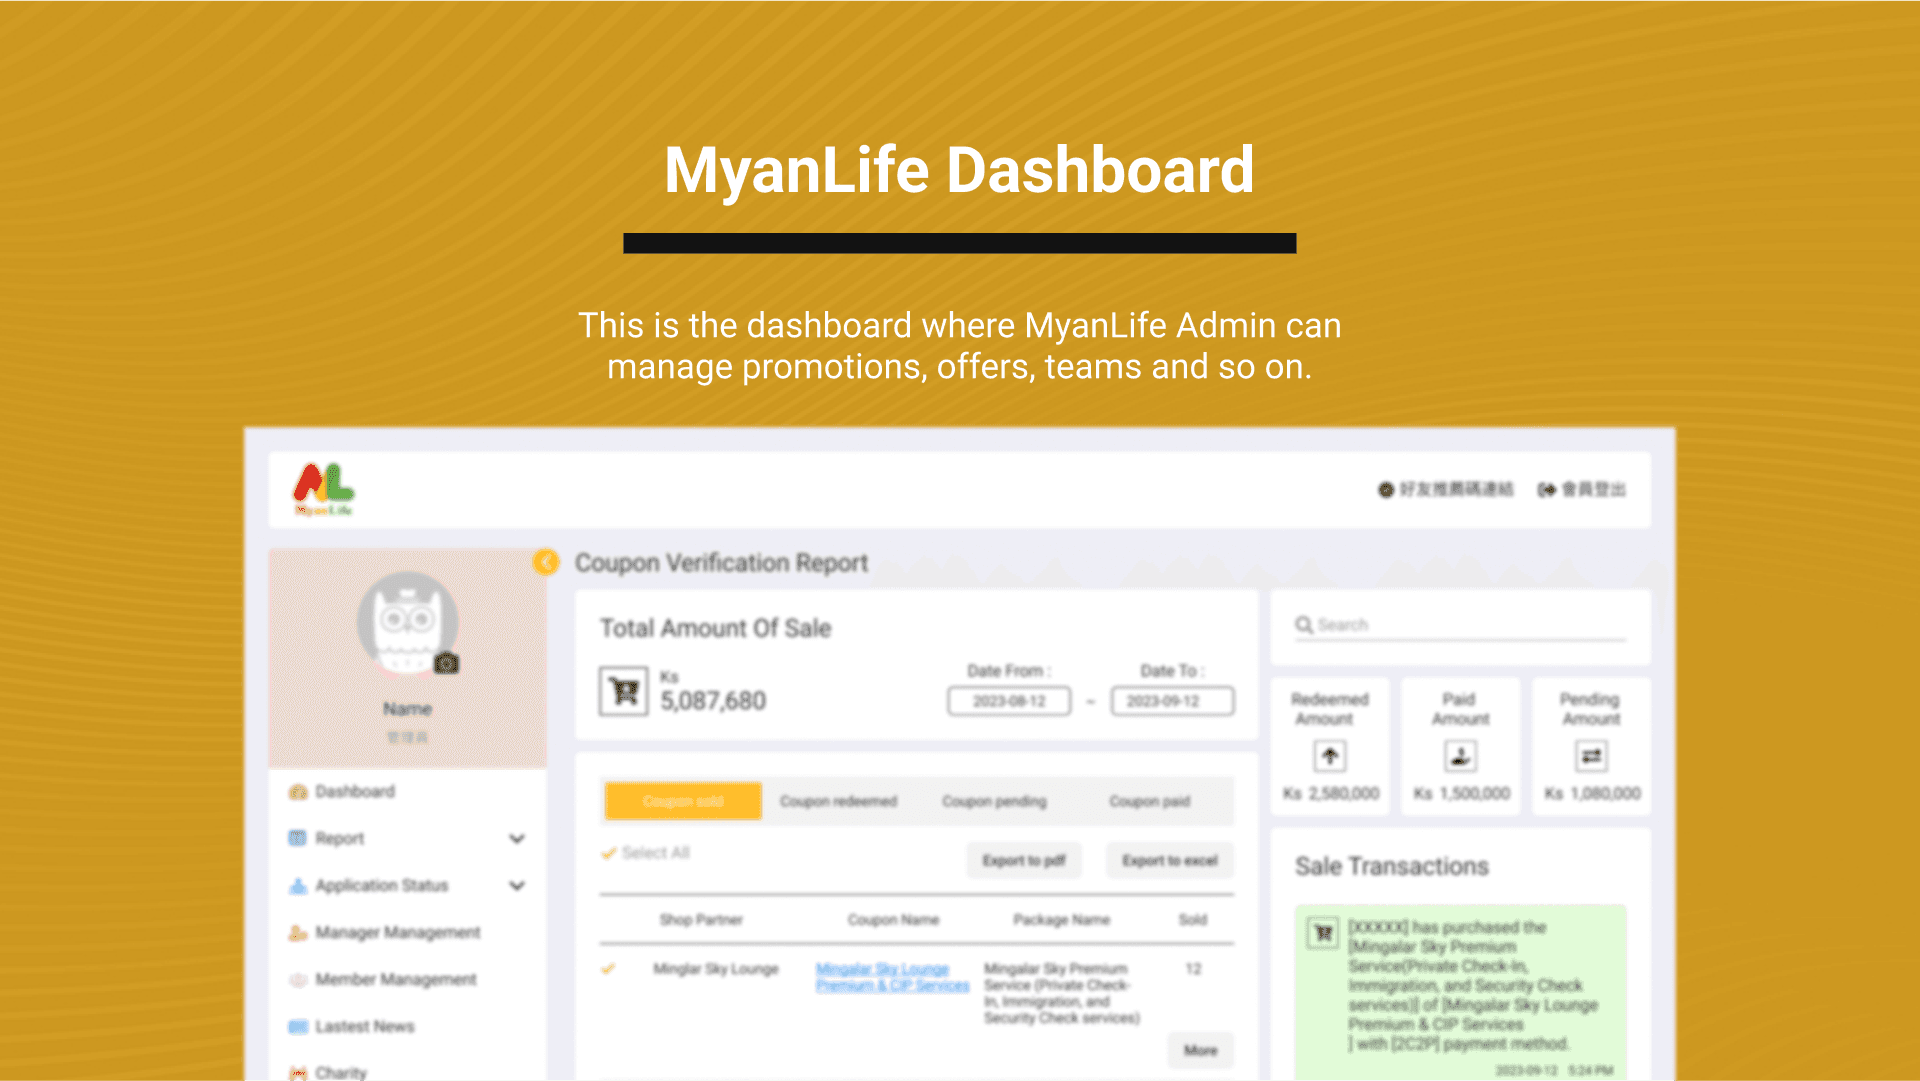Click the Dashboard sidebar icon

[x=298, y=792]
